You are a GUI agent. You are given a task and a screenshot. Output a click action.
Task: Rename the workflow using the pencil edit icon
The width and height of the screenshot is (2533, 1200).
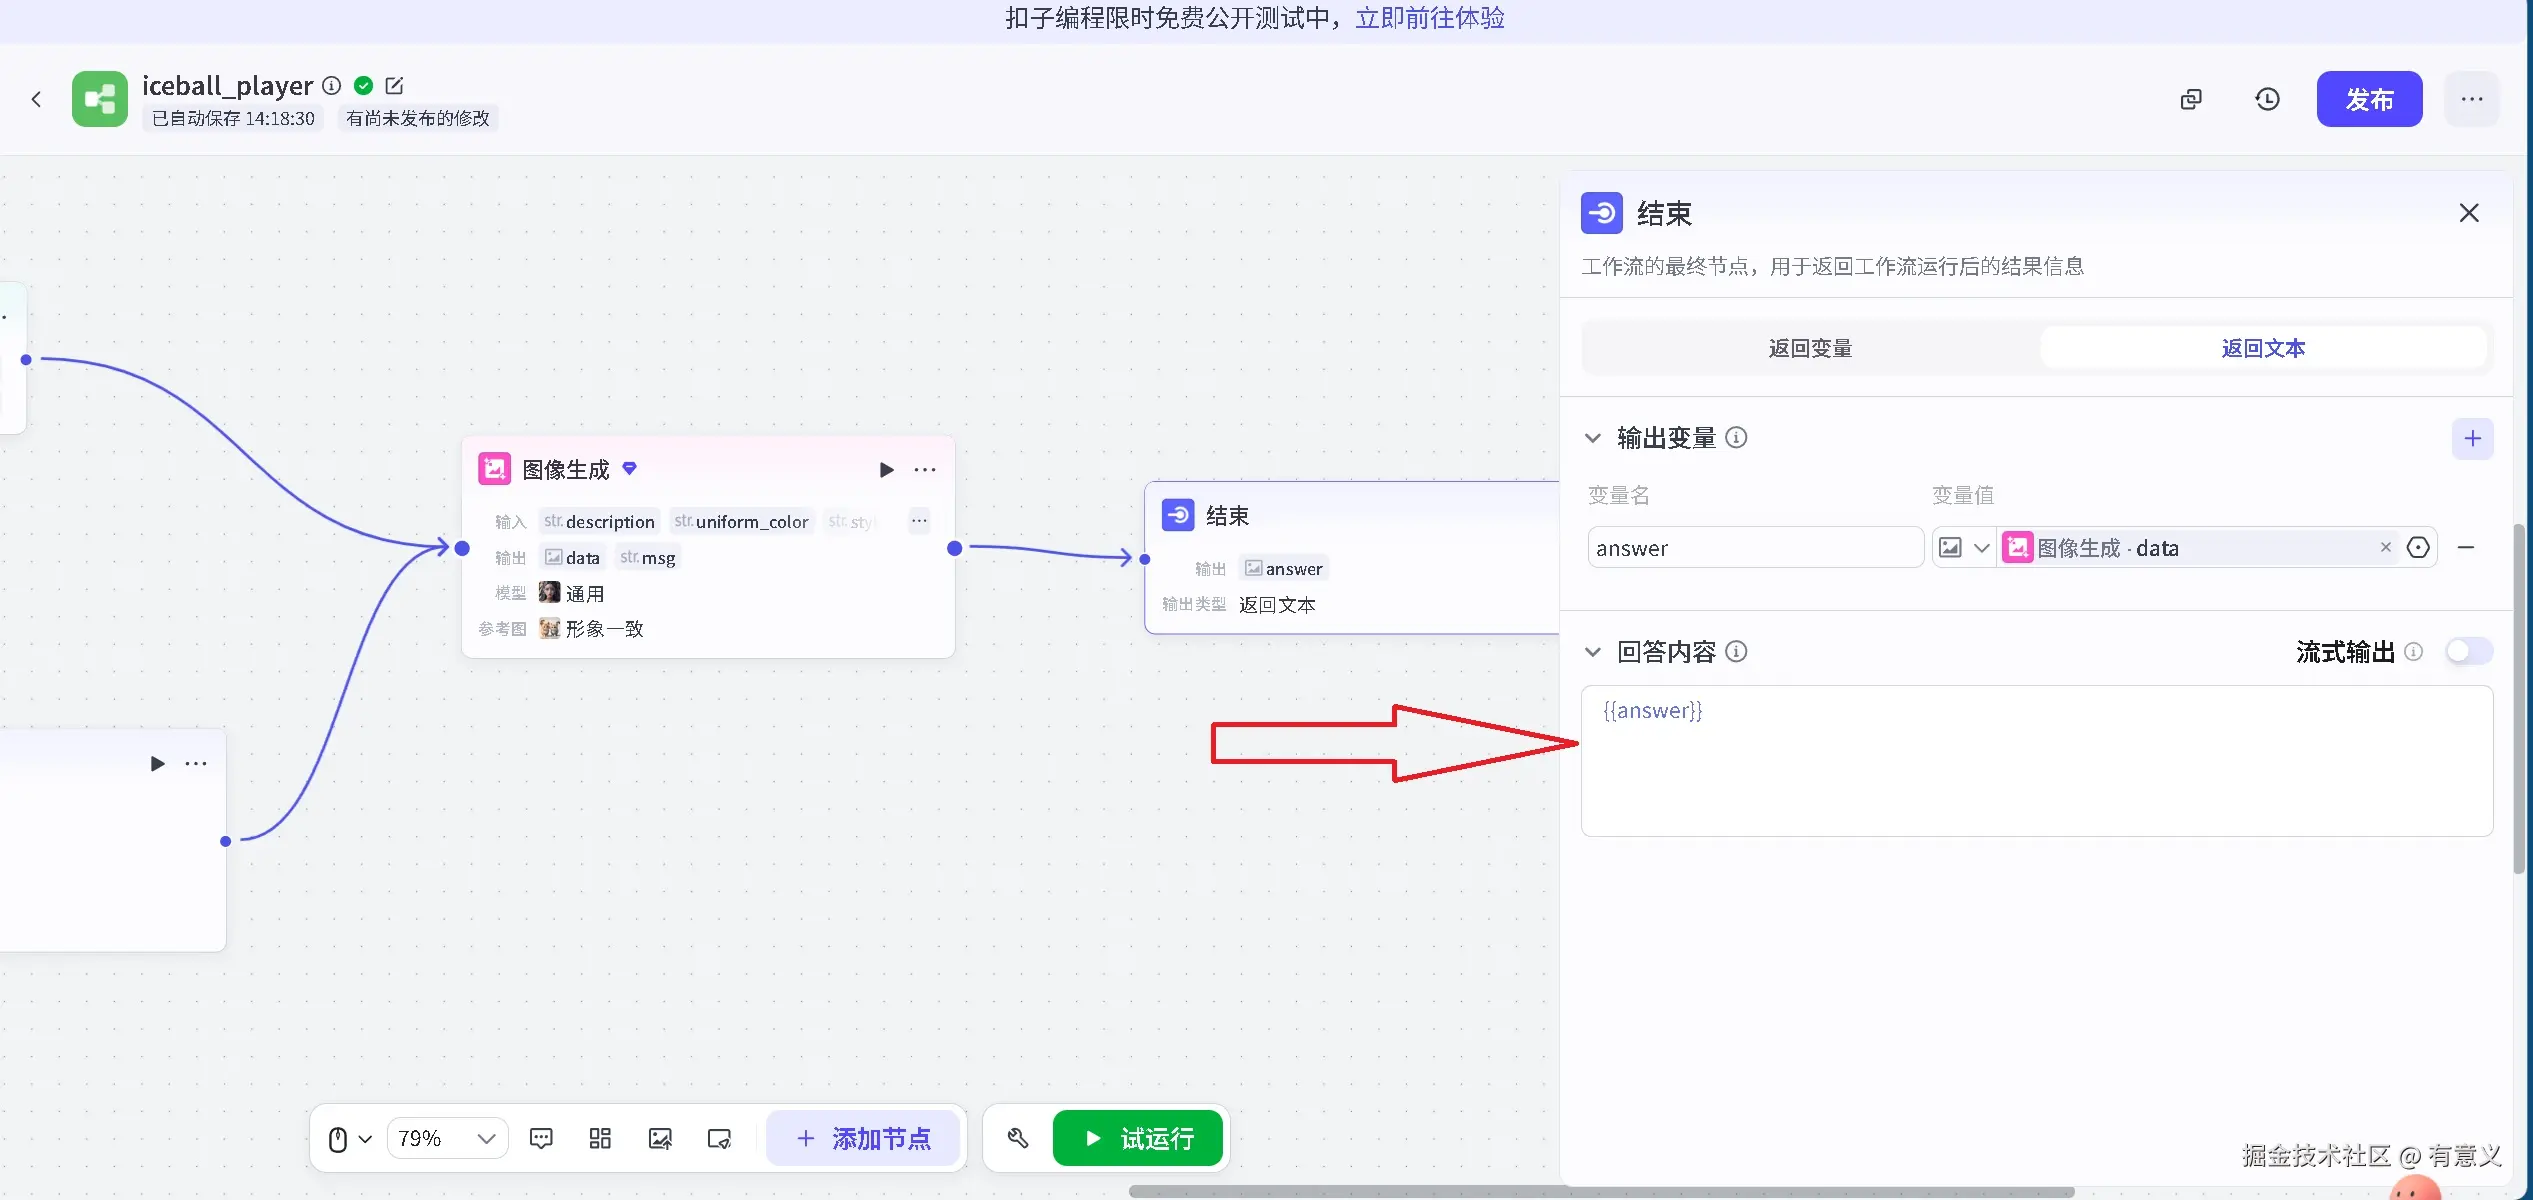tap(393, 85)
